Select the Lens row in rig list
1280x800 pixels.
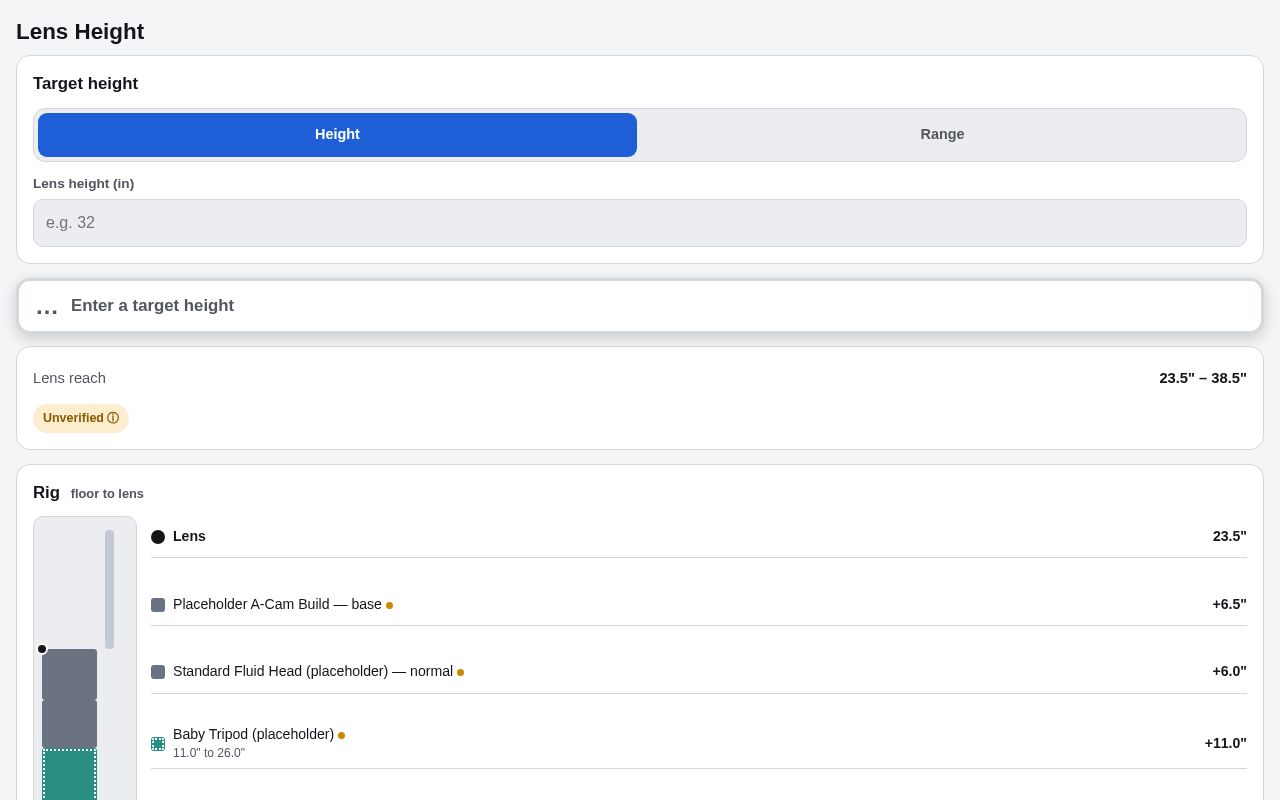click(699, 537)
